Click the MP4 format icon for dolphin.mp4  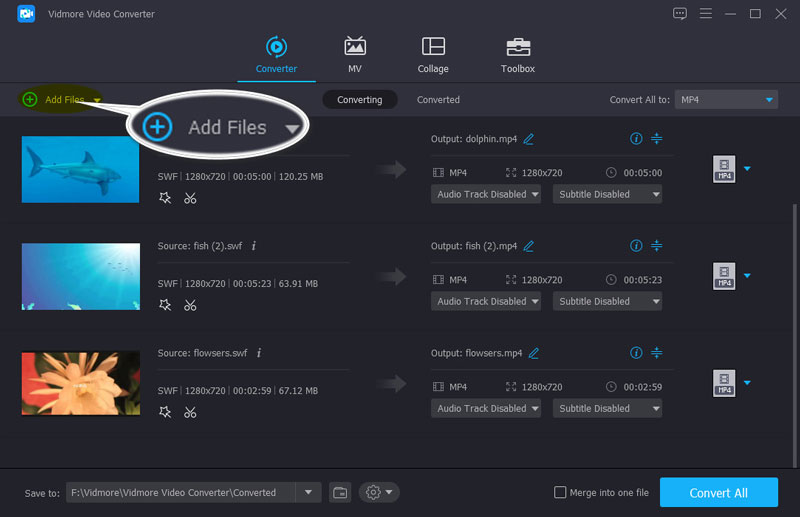pos(724,168)
